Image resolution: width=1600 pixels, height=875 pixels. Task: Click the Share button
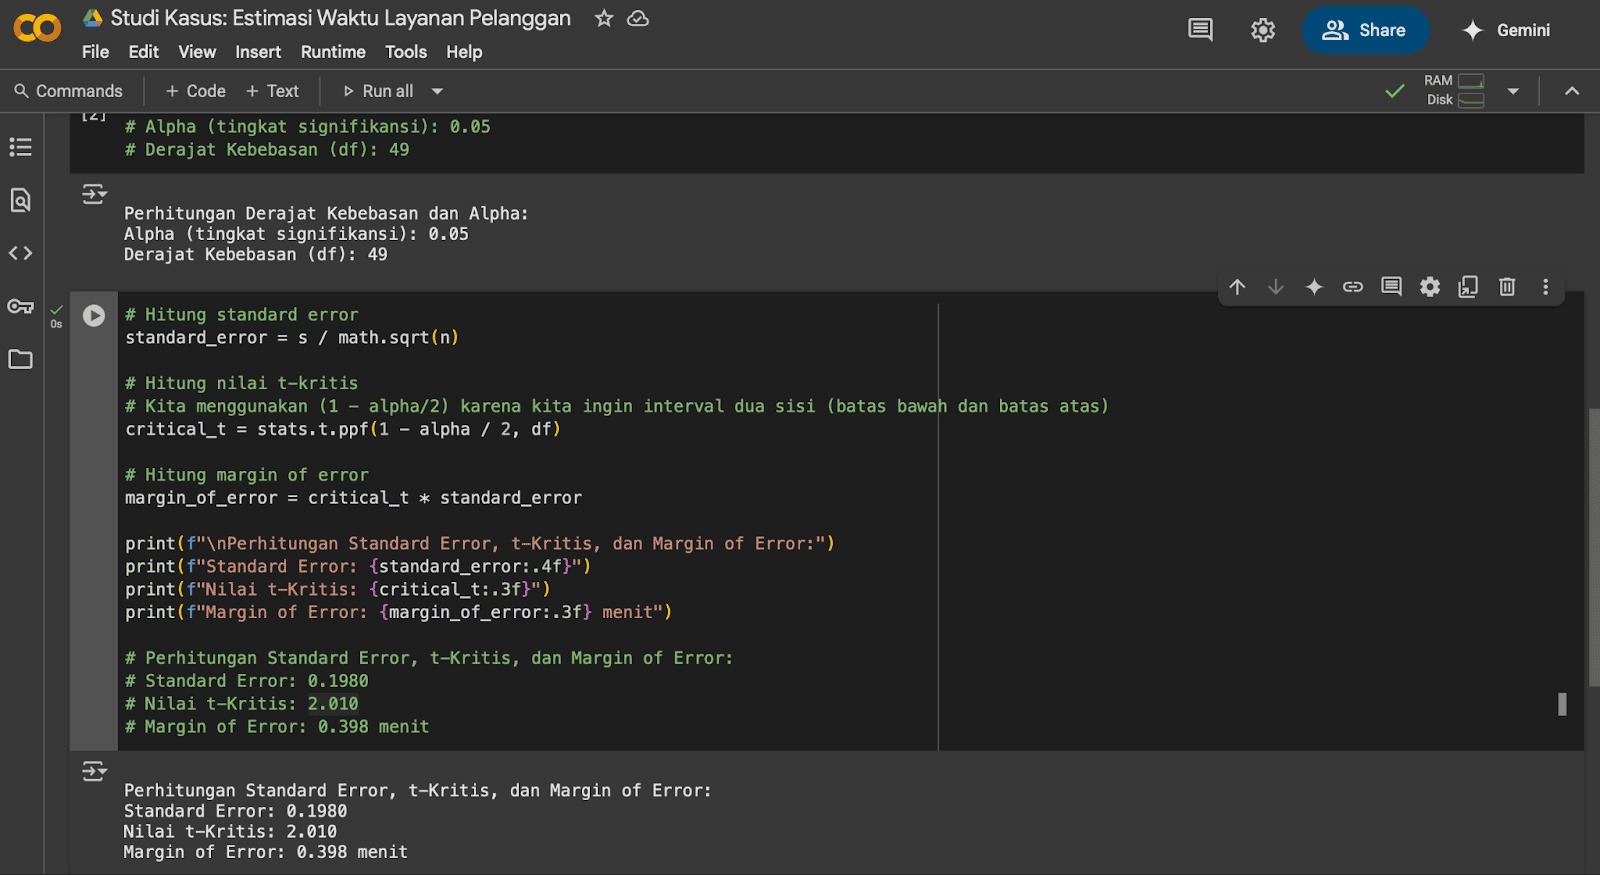point(1365,31)
